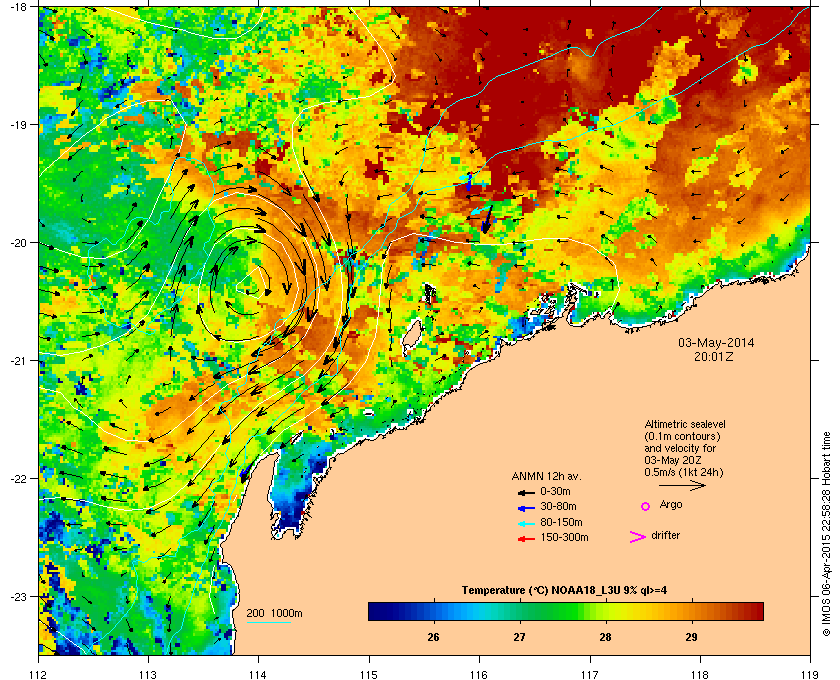840x680 pixels.
Task: Click the red 150-300m arrow legend icon
Action: (x=526, y=539)
